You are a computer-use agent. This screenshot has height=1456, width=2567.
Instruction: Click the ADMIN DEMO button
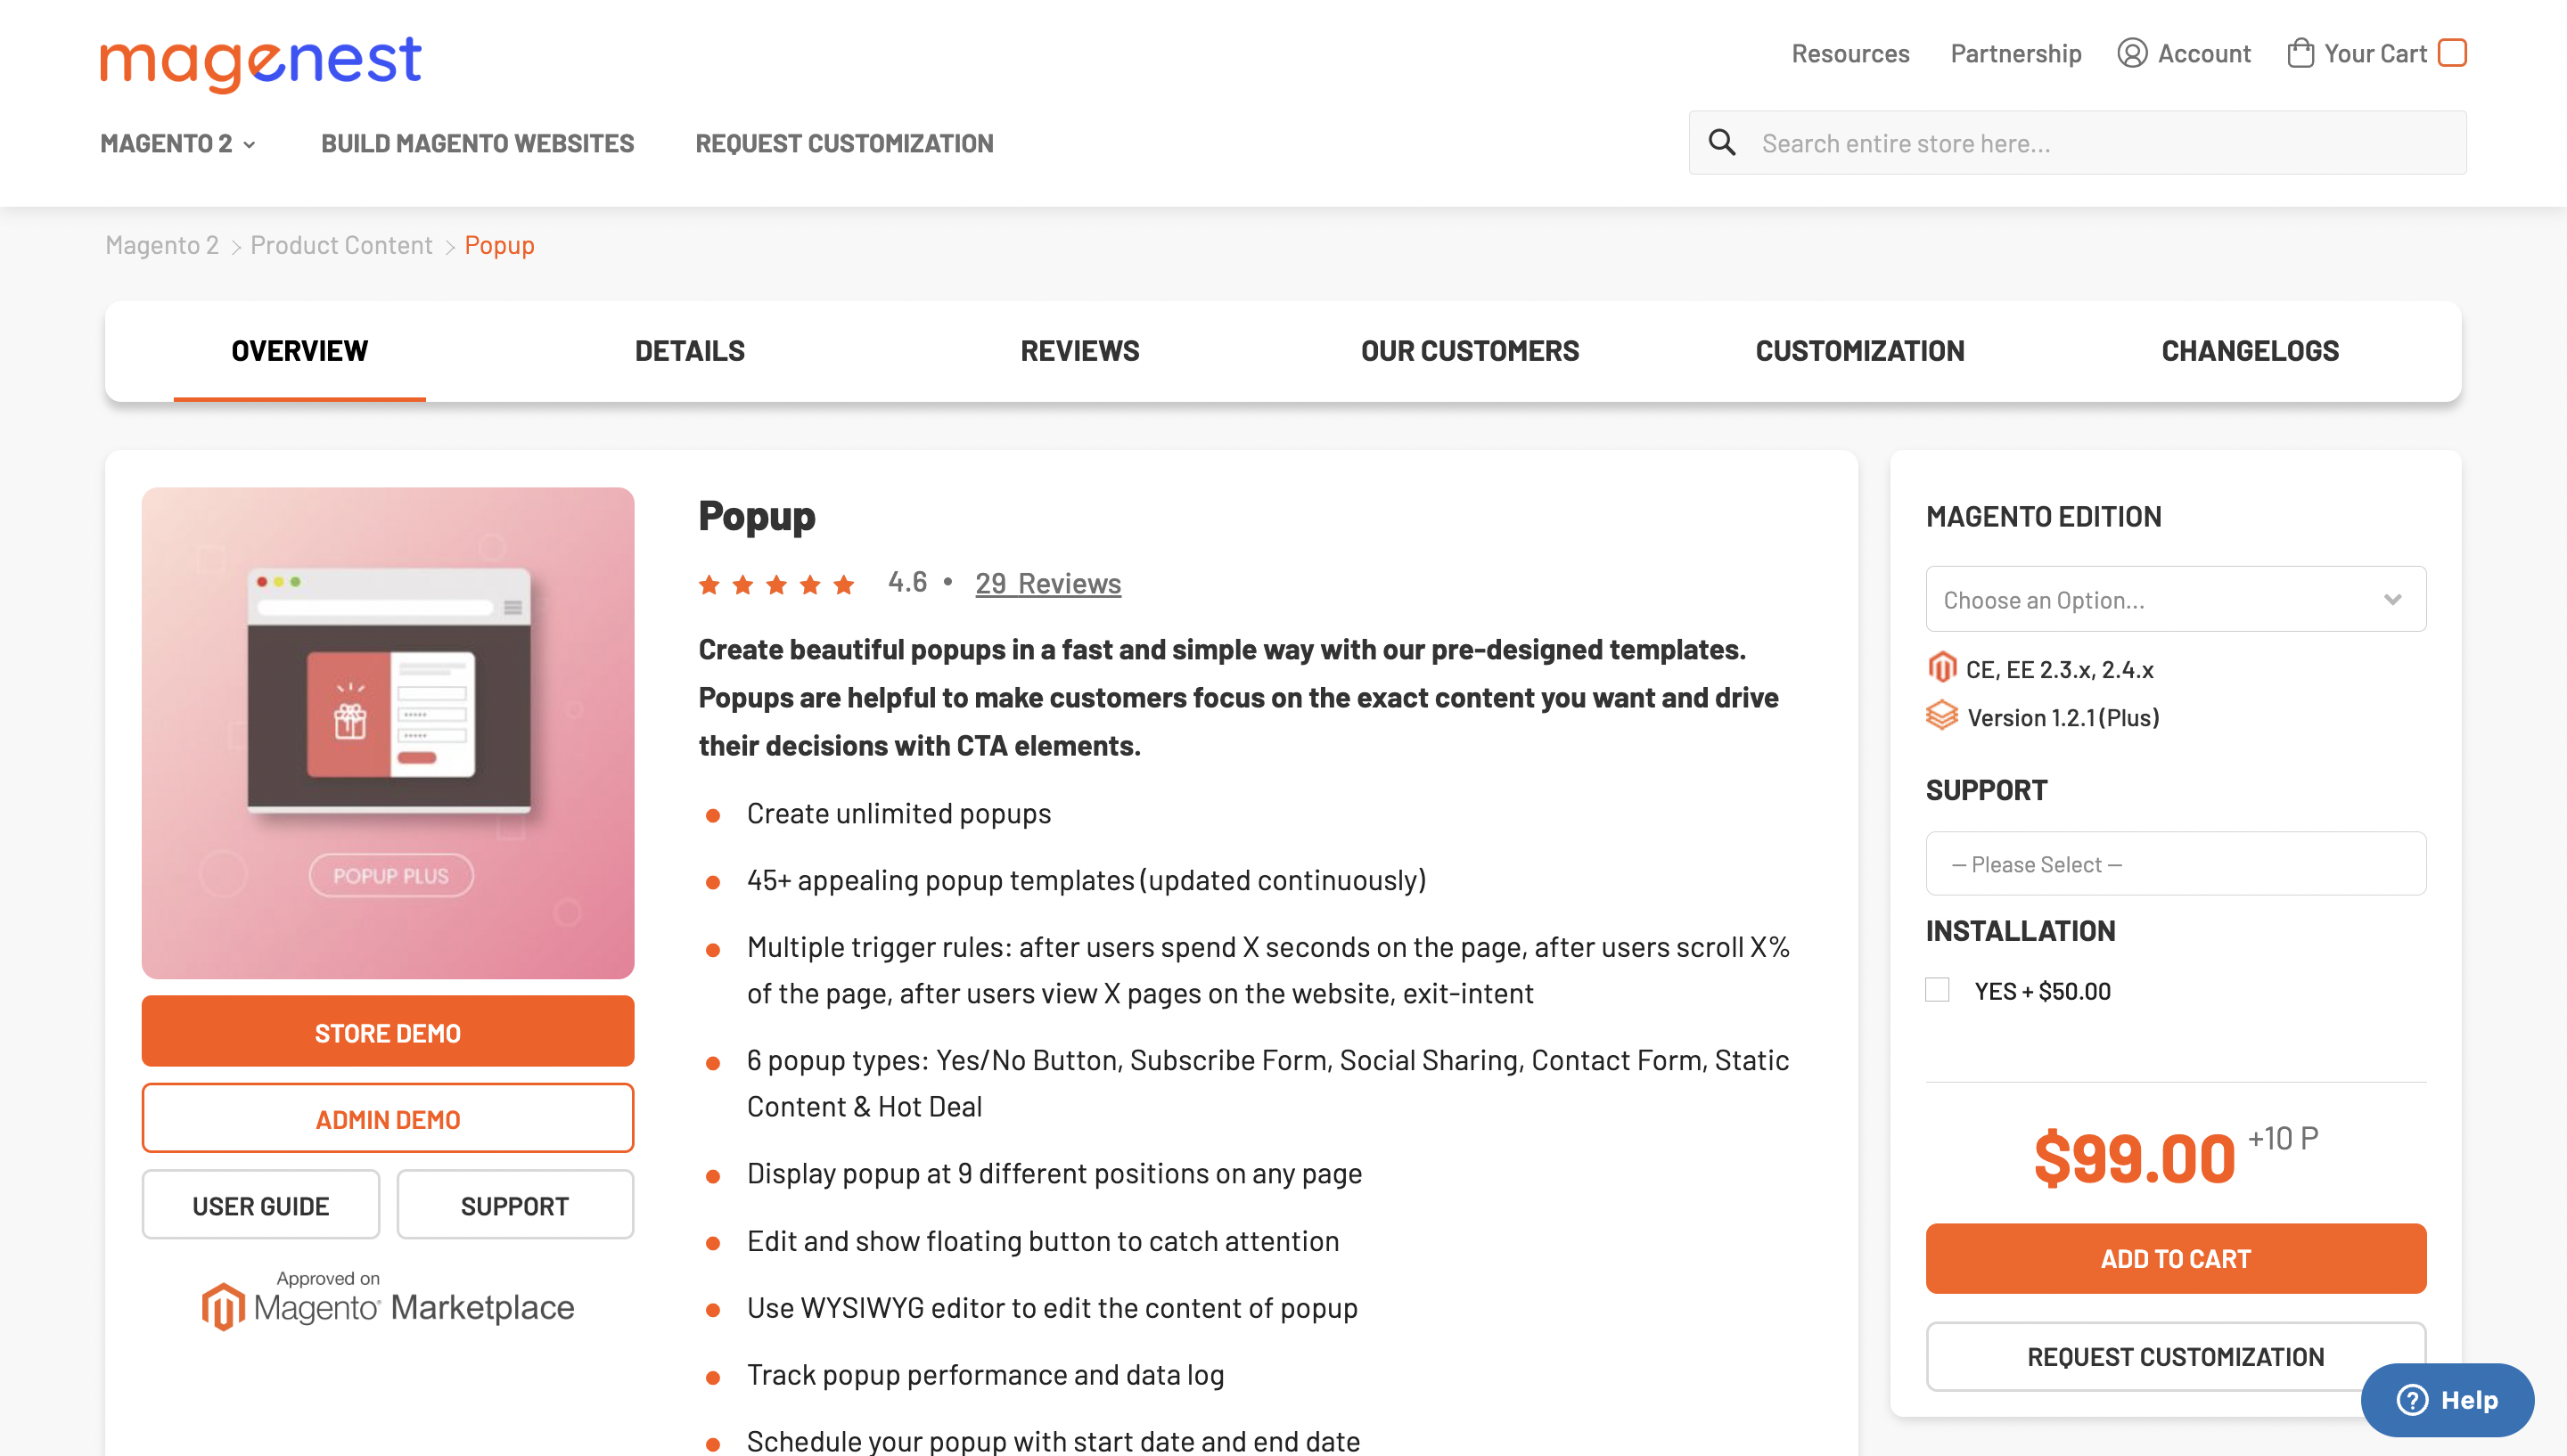pyautogui.click(x=388, y=1118)
